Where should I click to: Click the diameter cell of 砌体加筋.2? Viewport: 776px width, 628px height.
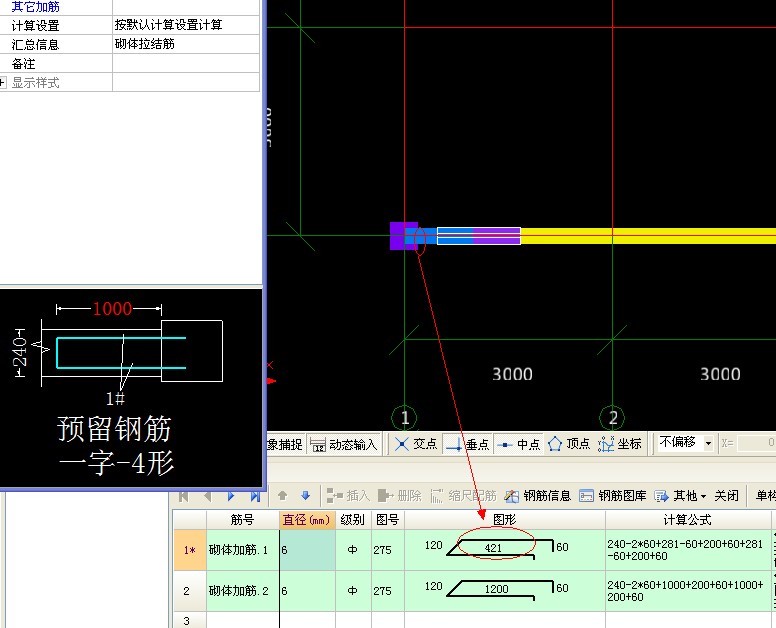click(x=307, y=591)
